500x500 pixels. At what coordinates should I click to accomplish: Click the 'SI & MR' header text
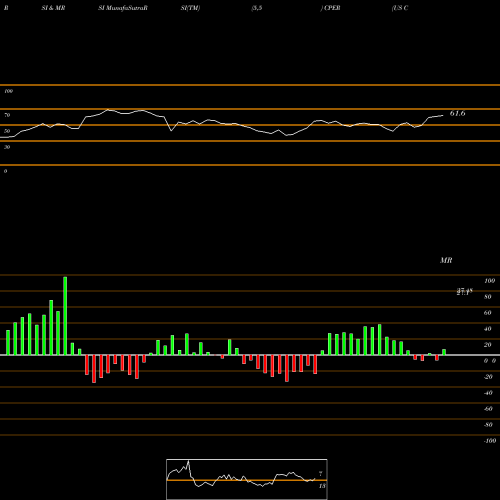click(x=53, y=8)
